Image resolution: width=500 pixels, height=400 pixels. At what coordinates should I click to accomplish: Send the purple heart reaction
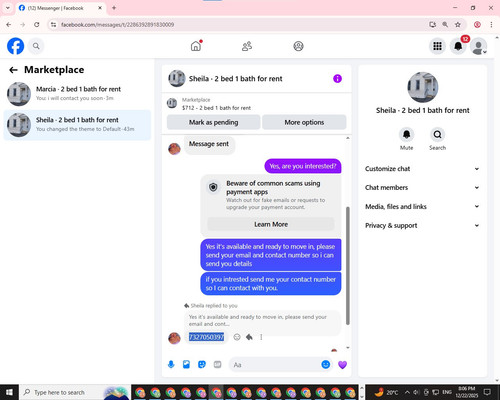[x=342, y=365]
